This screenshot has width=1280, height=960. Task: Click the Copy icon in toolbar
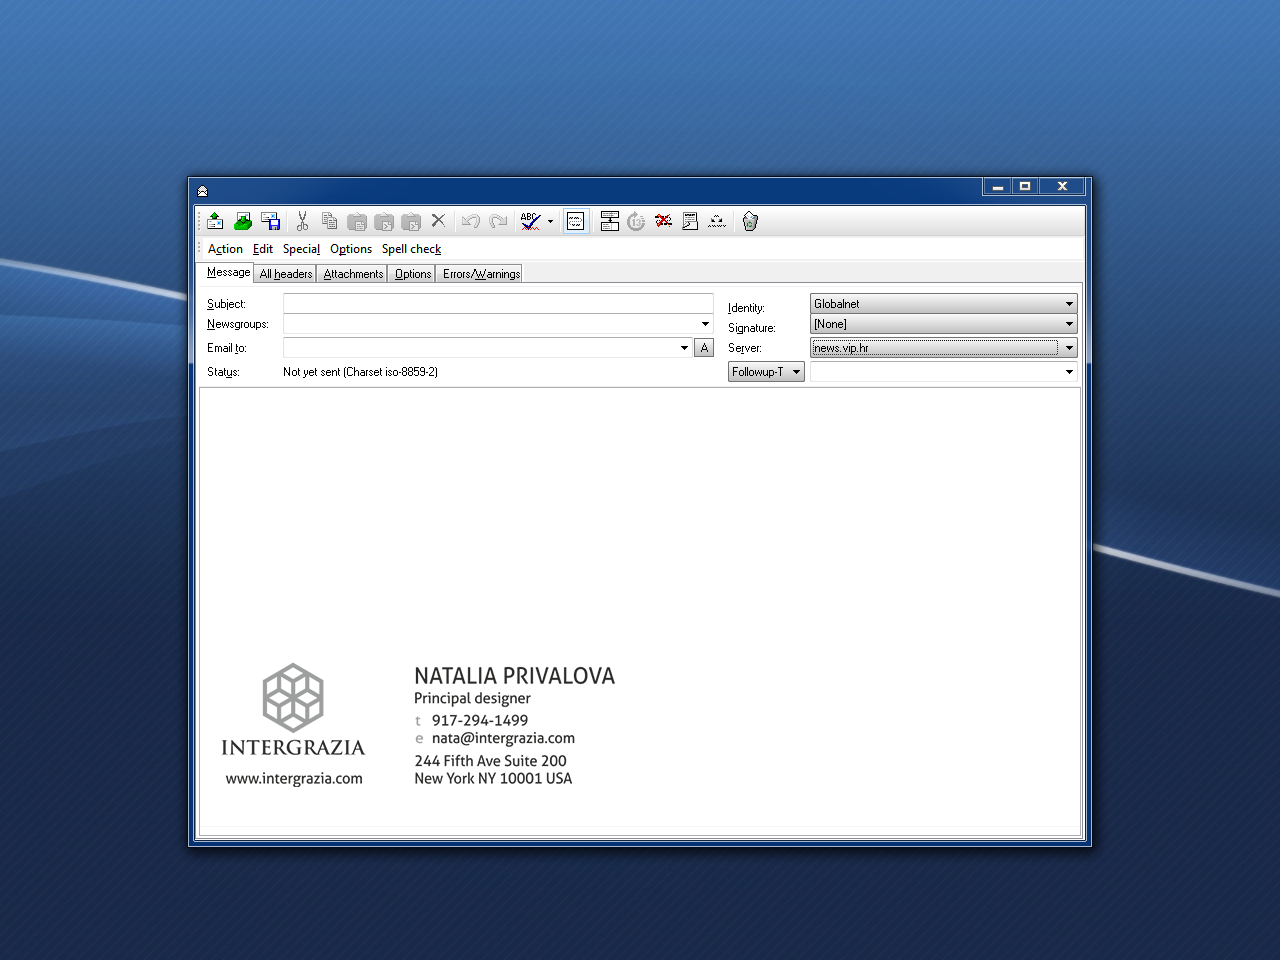329,221
